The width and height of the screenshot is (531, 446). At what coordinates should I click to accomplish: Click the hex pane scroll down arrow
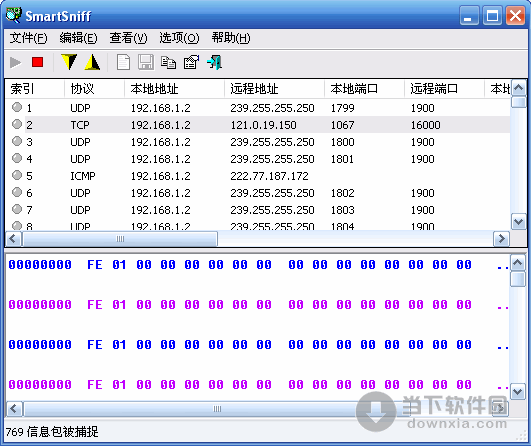517,392
